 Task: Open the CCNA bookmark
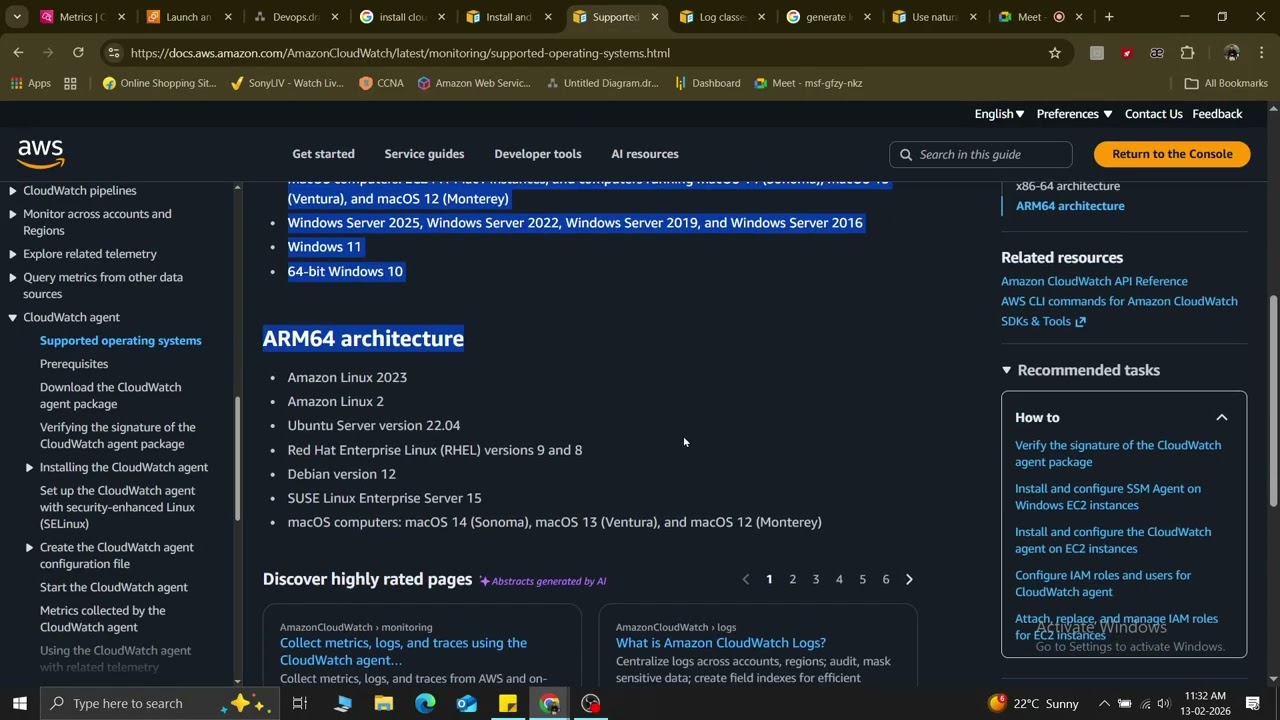pyautogui.click(x=381, y=83)
